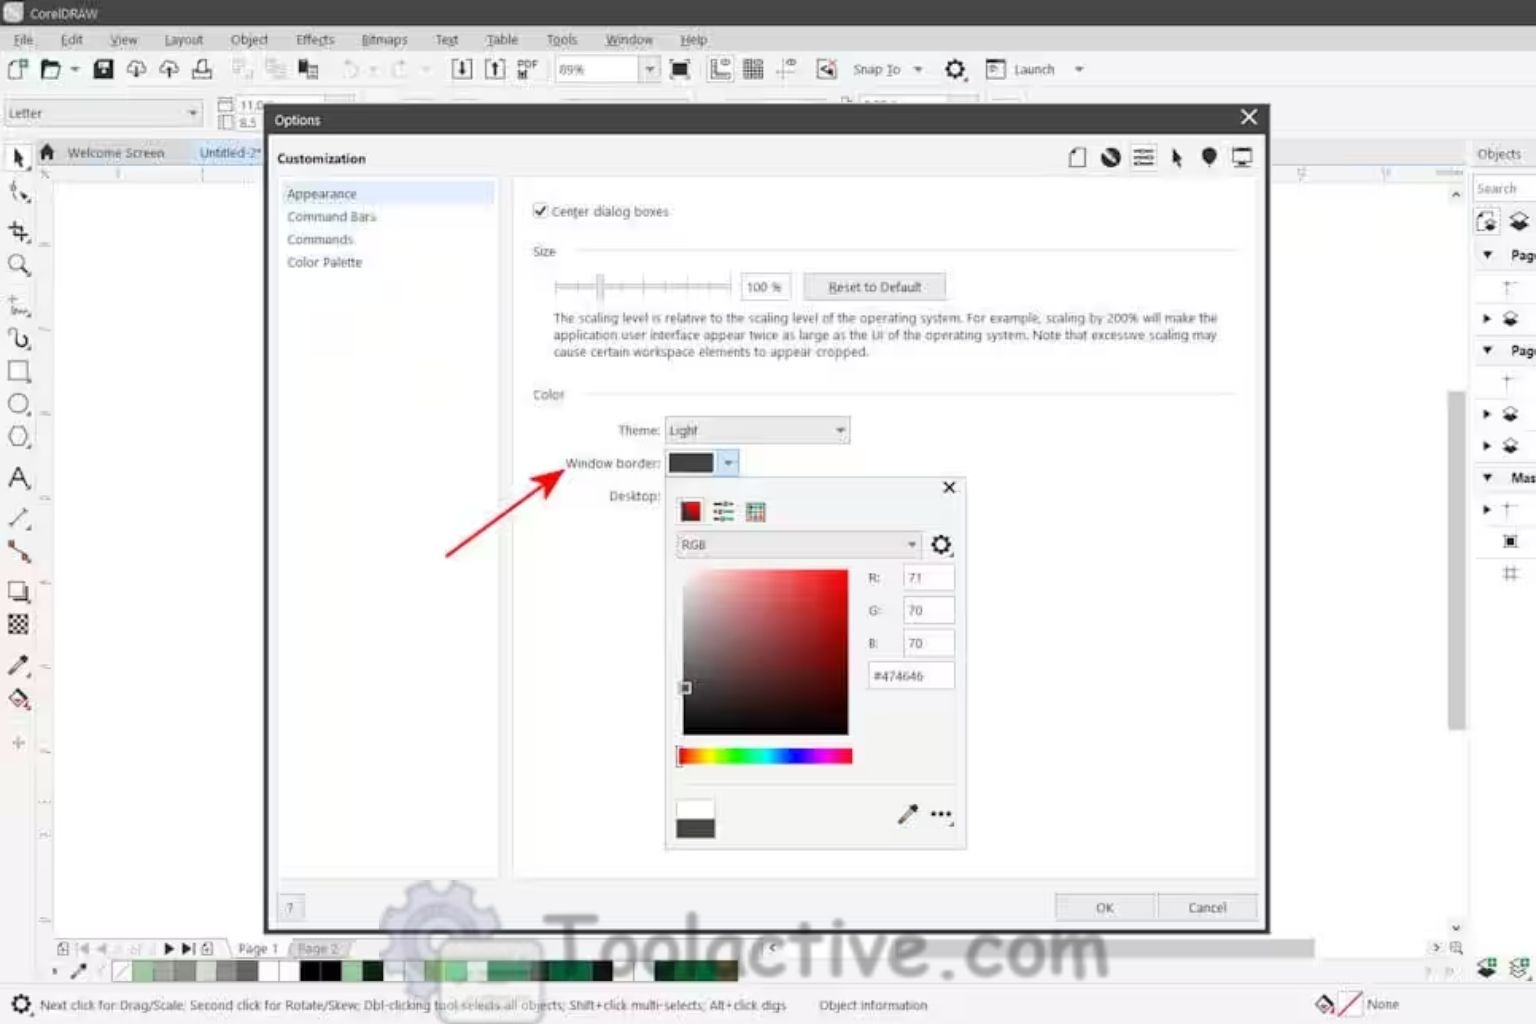Uncheck the Center dialog boxes checkbox

[540, 210]
